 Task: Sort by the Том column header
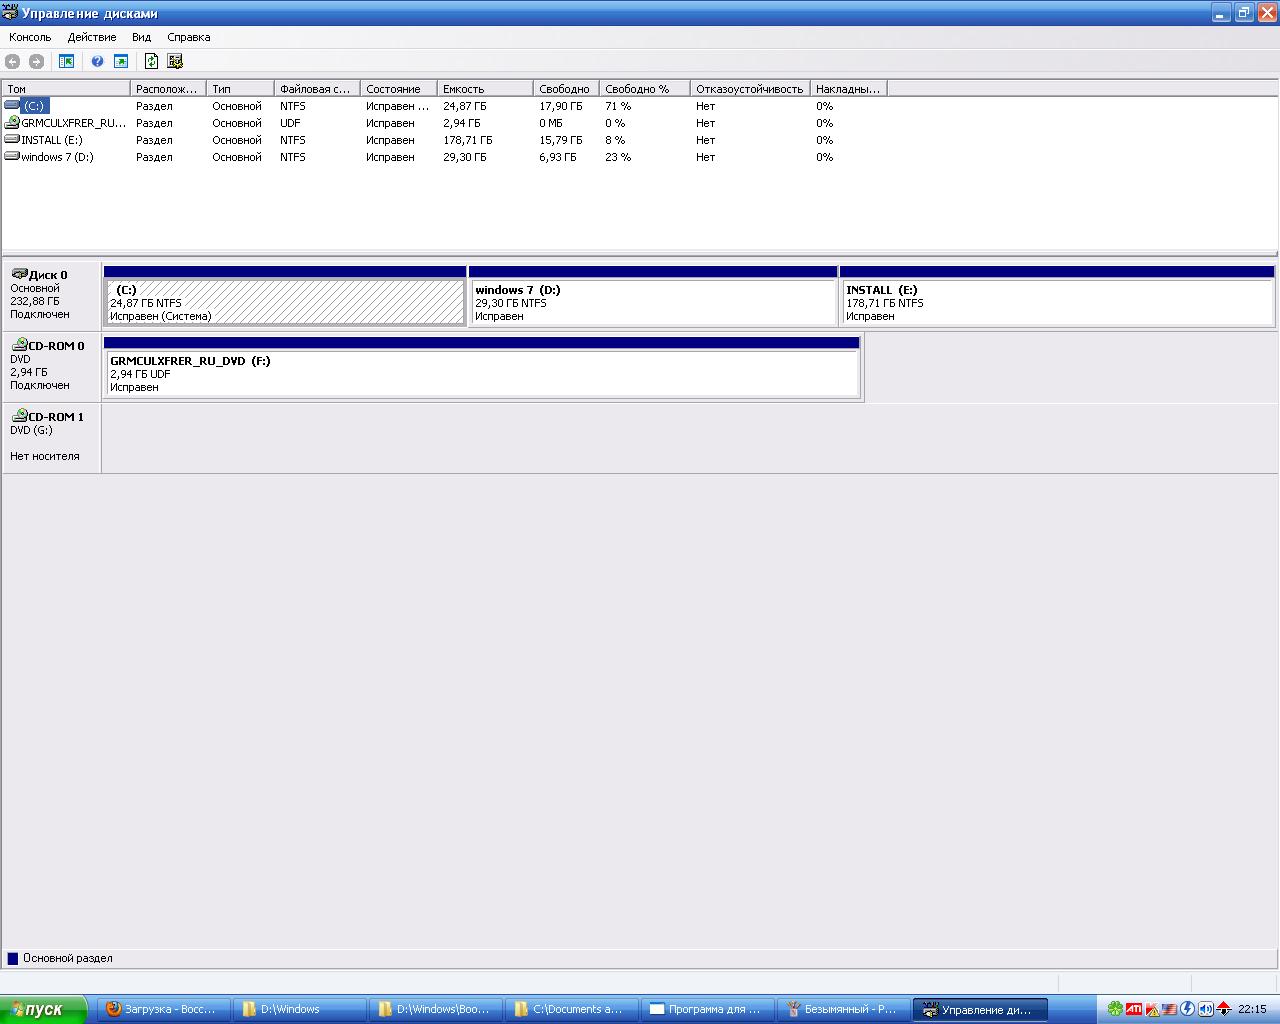67,89
